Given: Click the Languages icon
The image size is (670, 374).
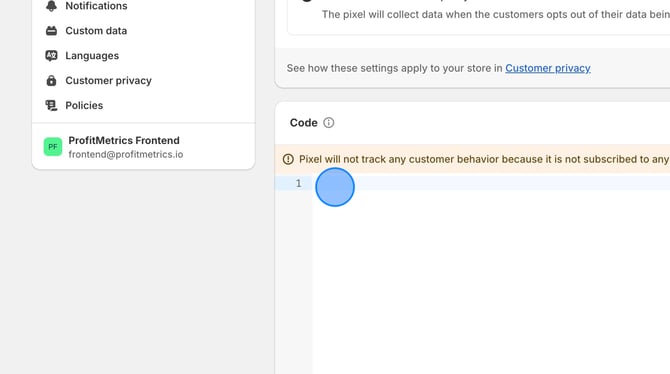Looking at the screenshot, I should coord(51,56).
